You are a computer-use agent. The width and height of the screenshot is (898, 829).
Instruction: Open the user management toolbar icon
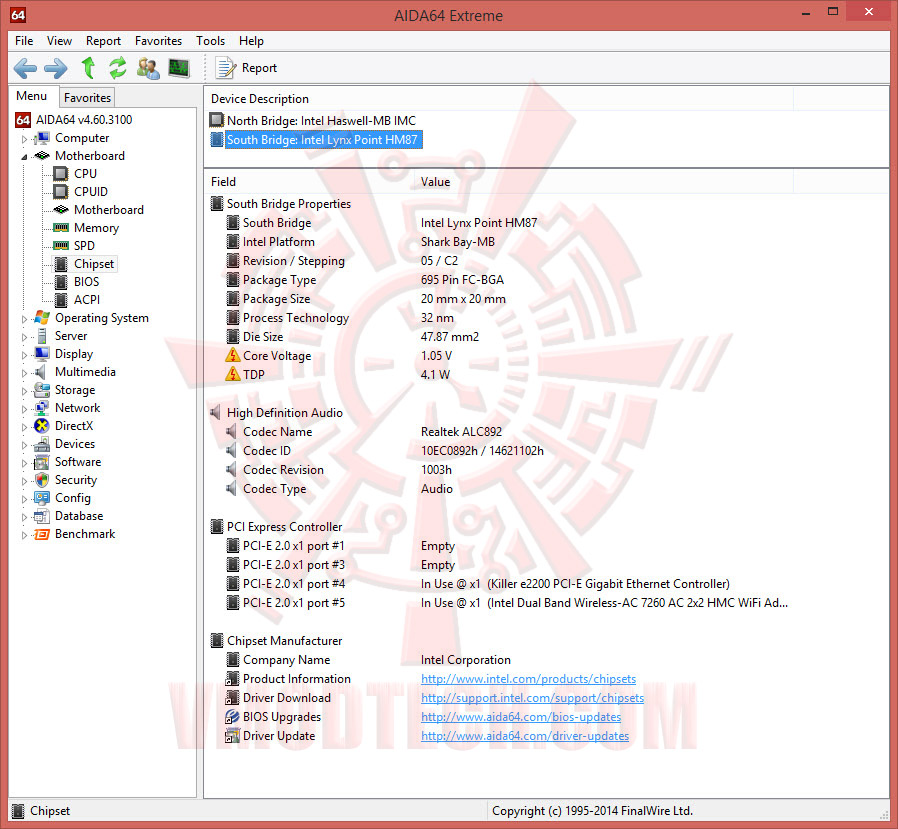coord(148,68)
